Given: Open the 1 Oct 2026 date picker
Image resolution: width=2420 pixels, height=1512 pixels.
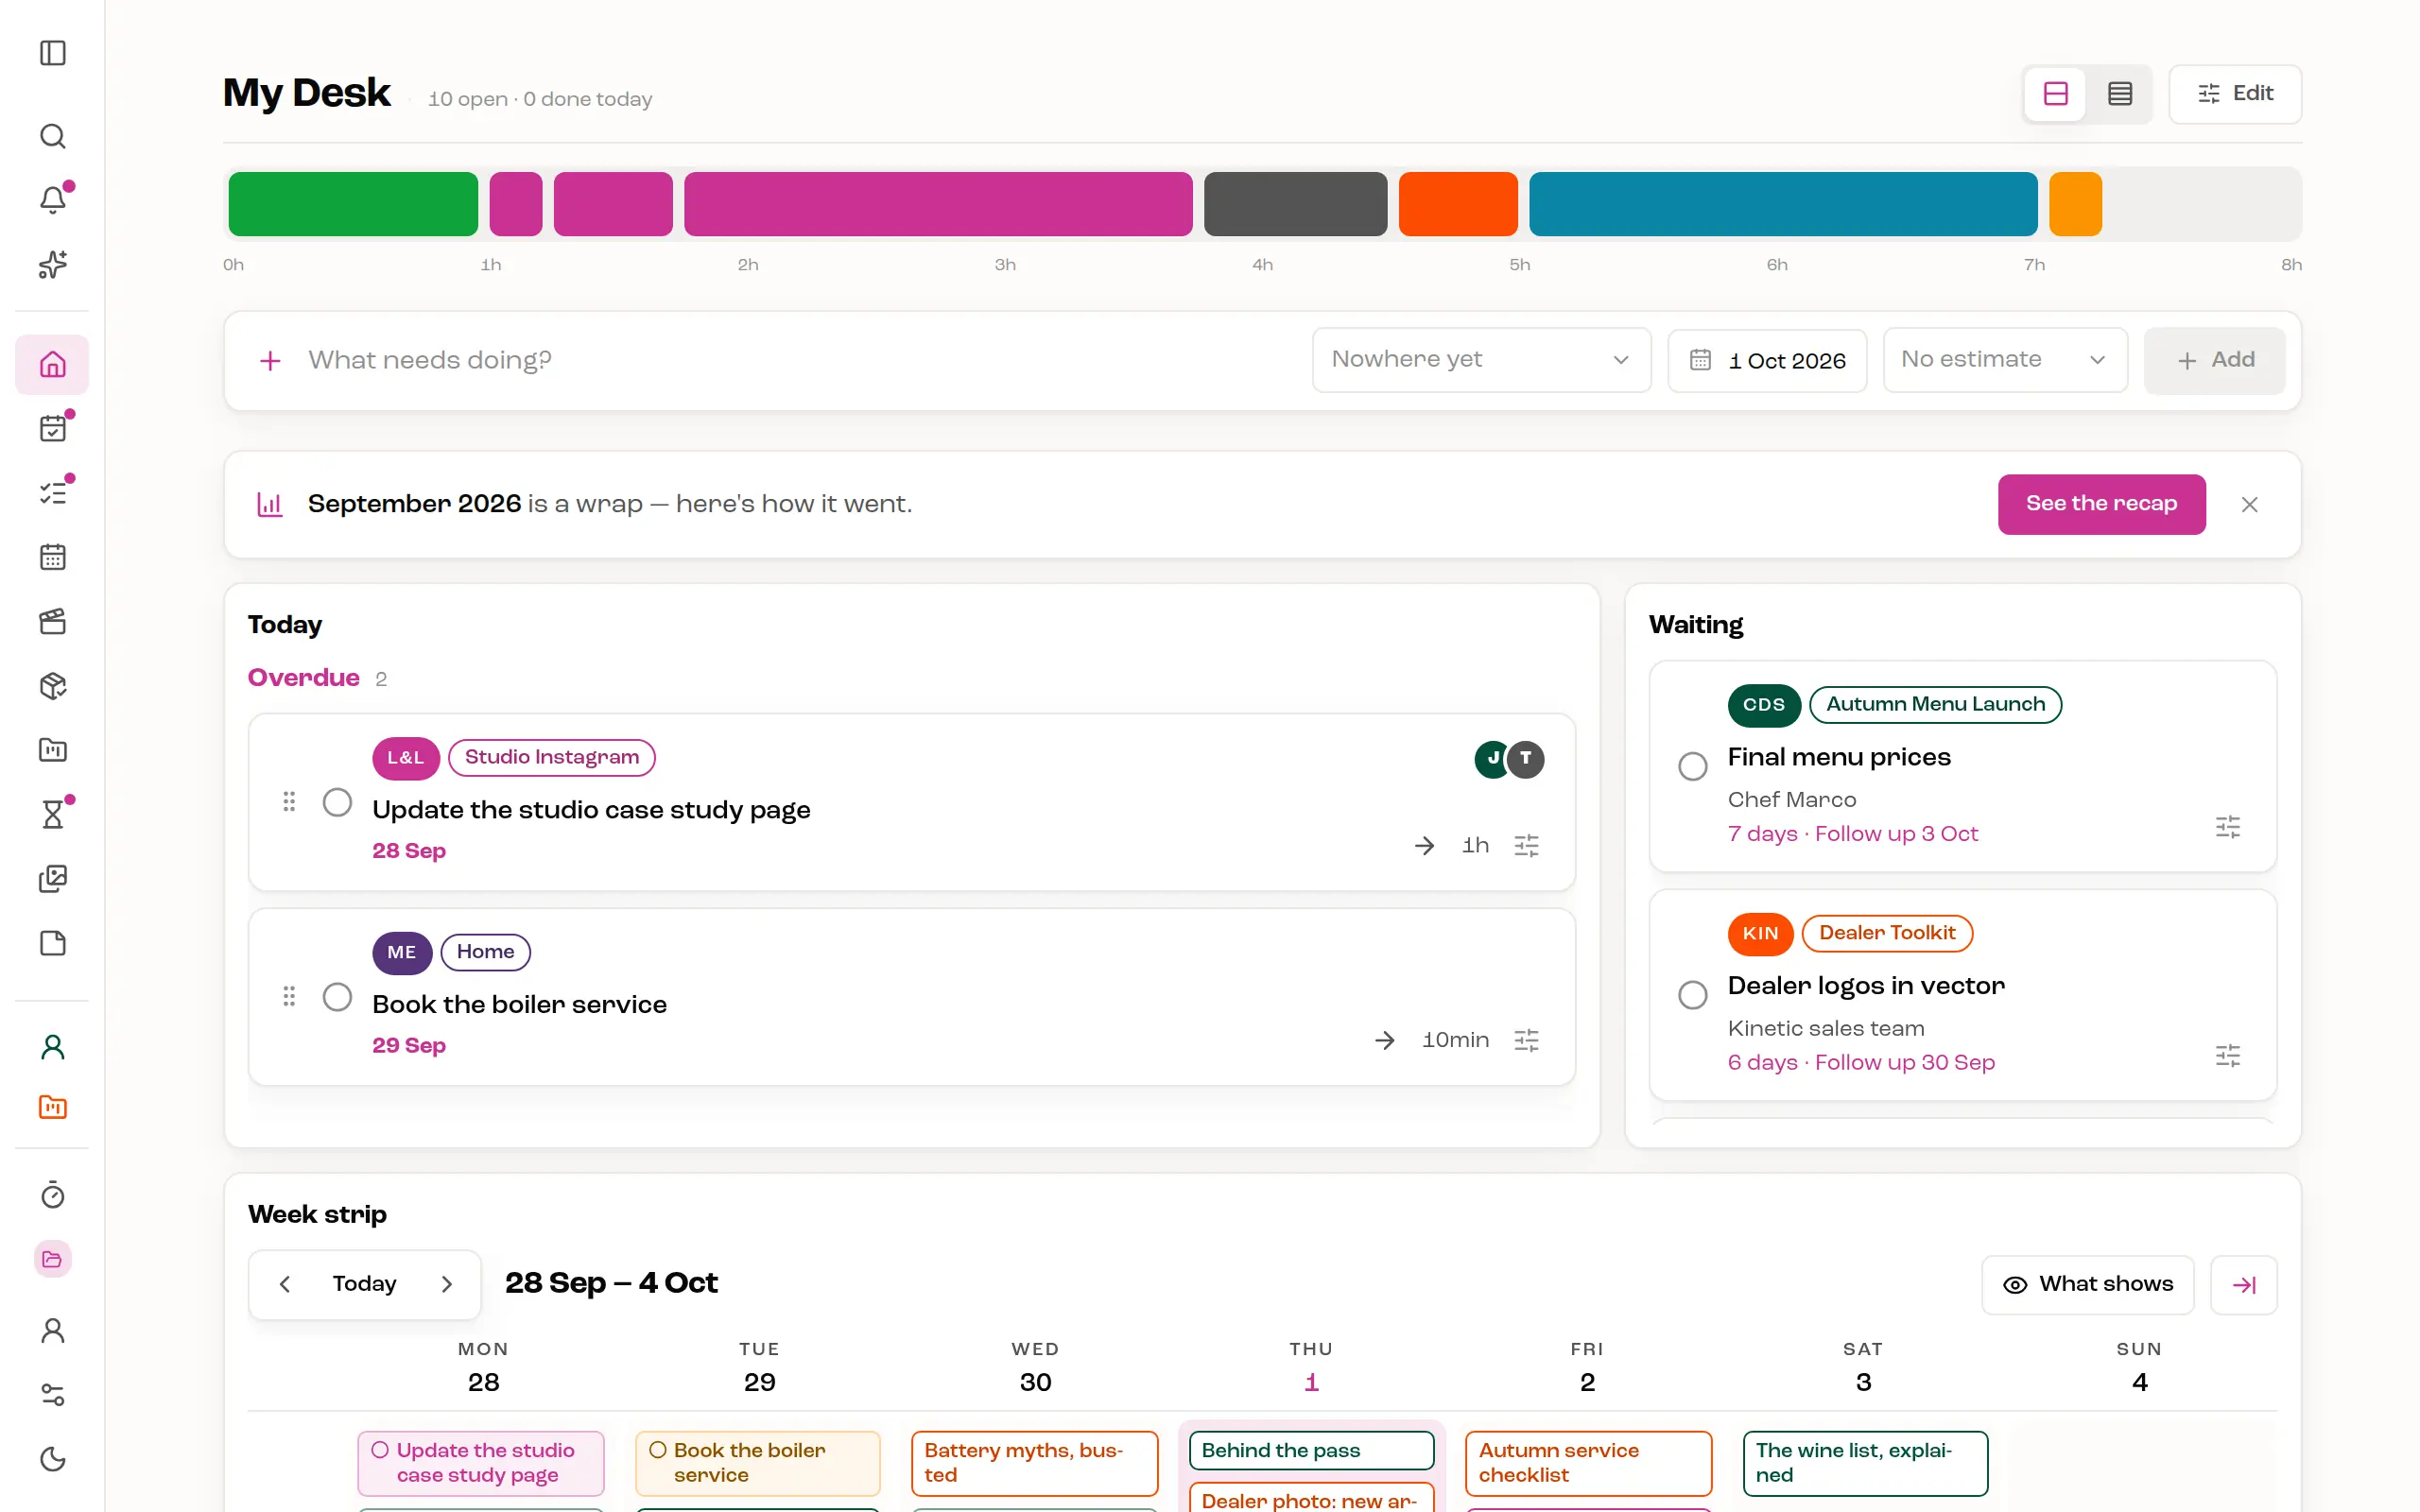Looking at the screenshot, I should click(x=1767, y=361).
